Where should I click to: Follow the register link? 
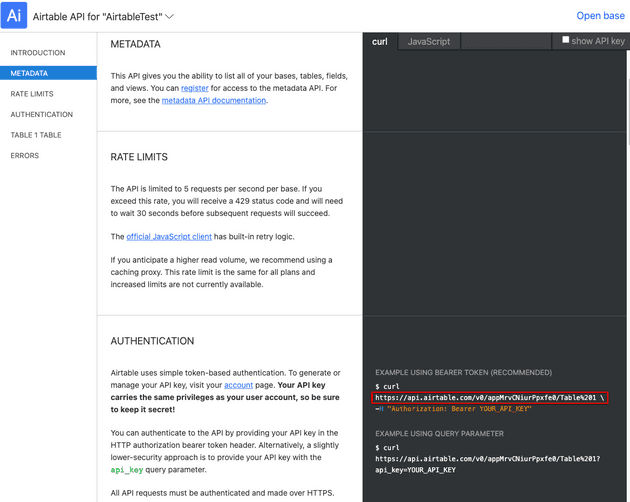tap(194, 88)
